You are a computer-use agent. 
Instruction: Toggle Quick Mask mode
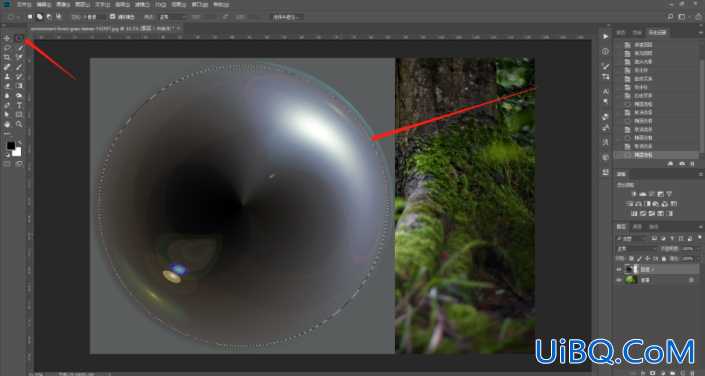7,164
